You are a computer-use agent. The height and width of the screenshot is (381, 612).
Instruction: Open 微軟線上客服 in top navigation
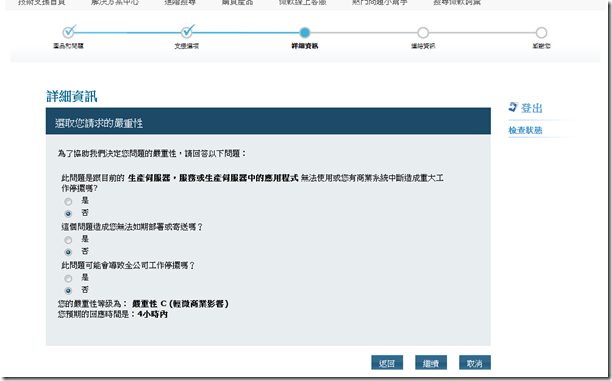[302, 2]
